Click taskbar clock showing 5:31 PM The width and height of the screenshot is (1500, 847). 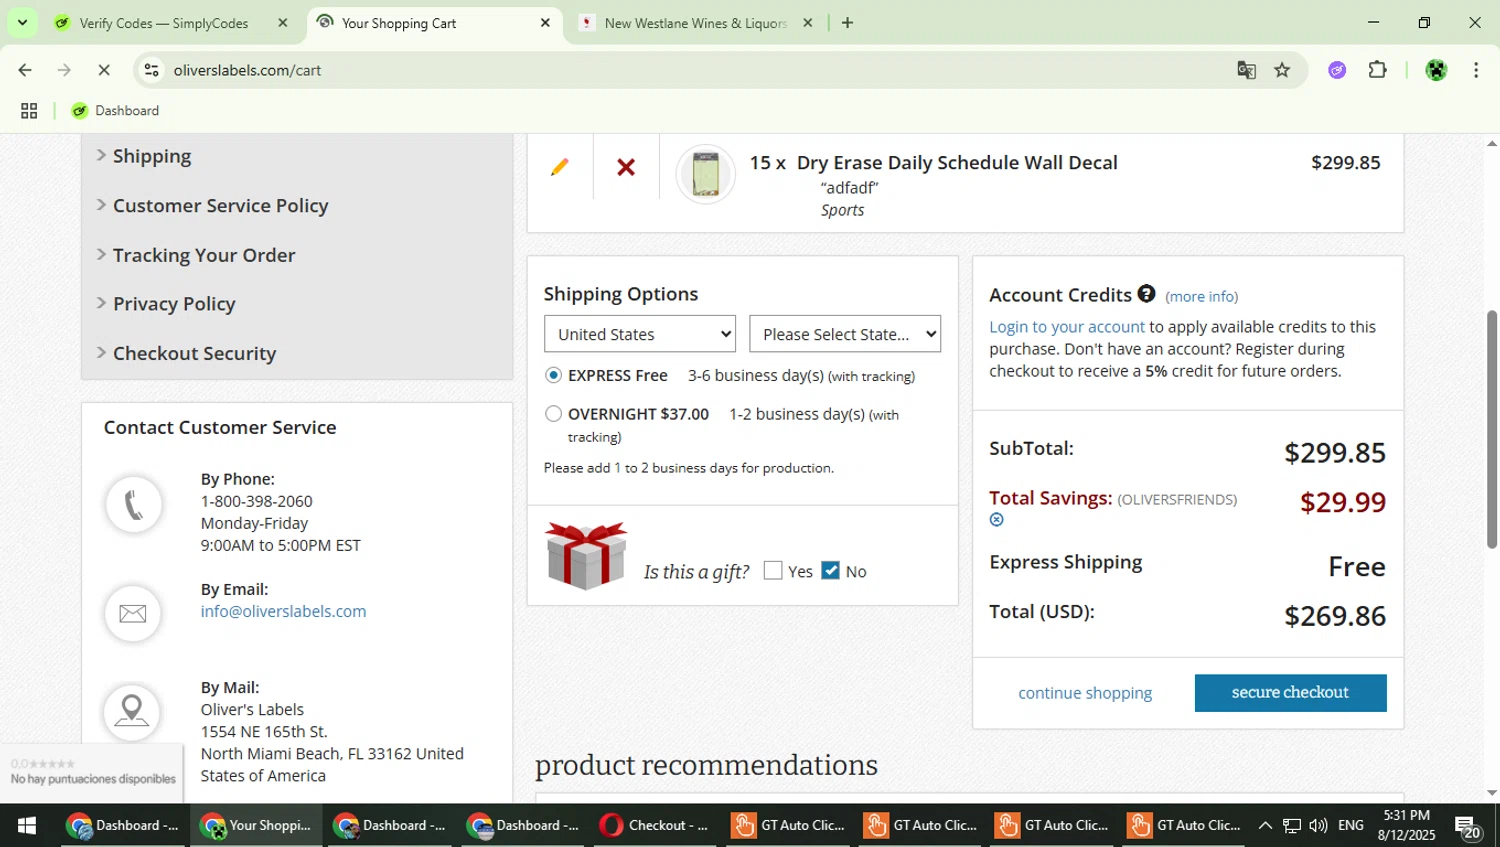tap(1406, 825)
